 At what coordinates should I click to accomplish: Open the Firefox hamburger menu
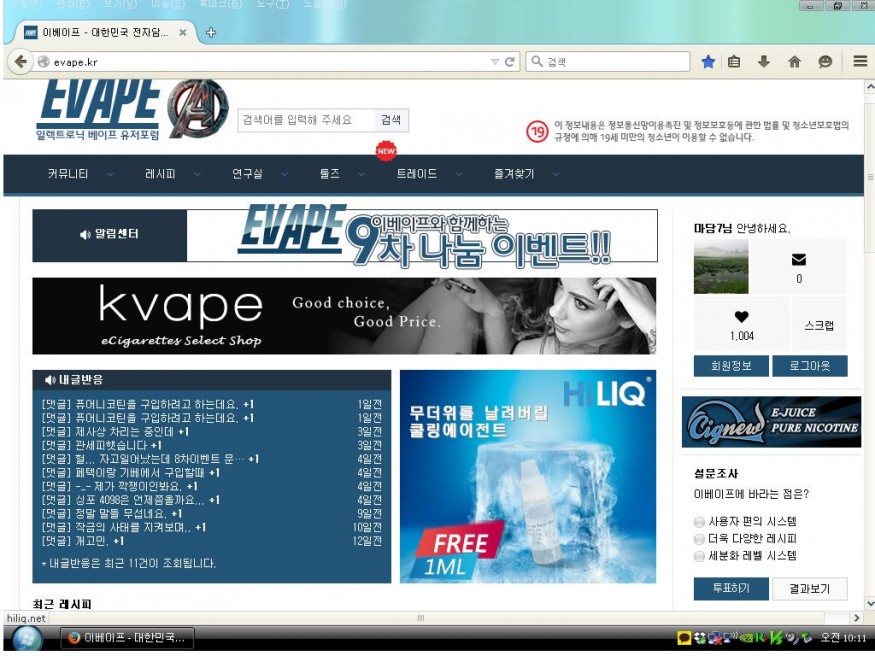click(x=860, y=61)
